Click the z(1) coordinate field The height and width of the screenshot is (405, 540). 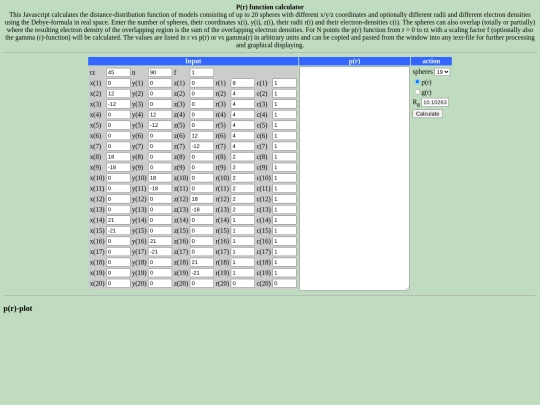(201, 83)
